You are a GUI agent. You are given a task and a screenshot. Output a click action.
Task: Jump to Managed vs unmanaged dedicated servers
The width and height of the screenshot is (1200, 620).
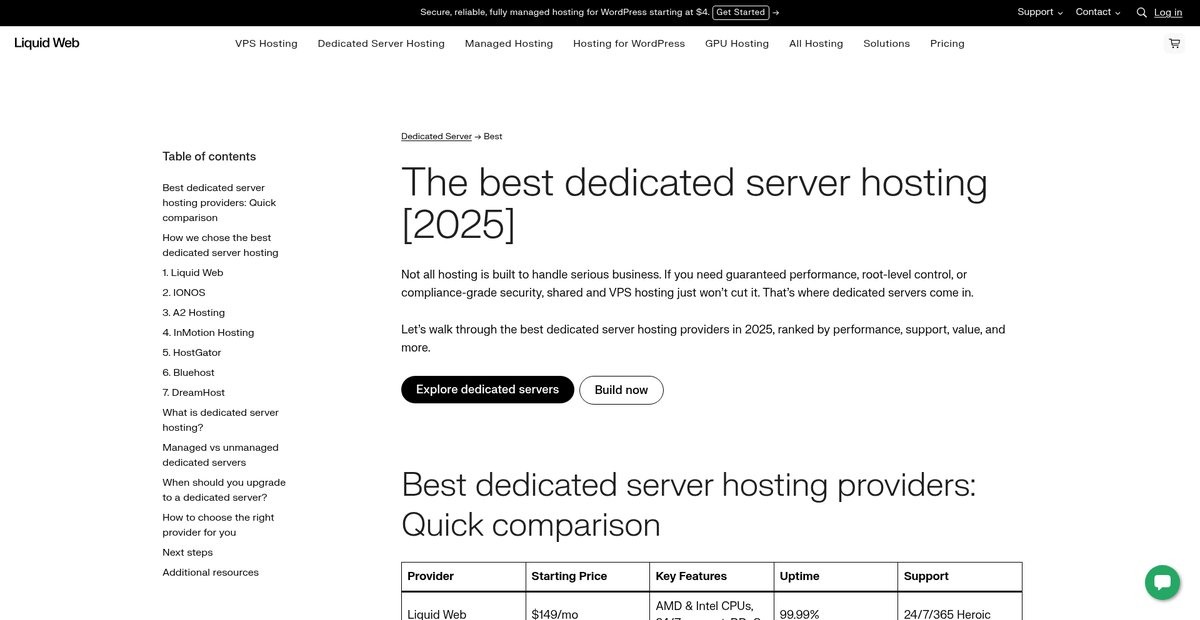[220, 455]
